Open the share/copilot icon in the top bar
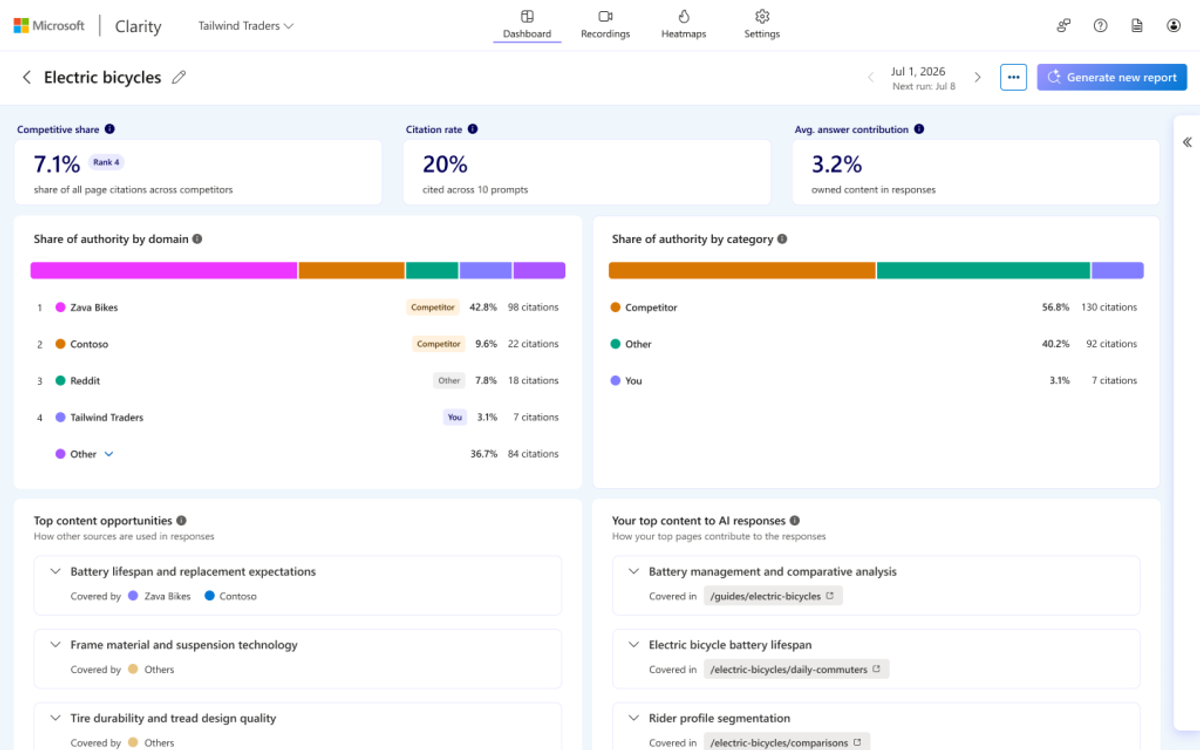The image size is (1200, 750). click(x=1064, y=26)
